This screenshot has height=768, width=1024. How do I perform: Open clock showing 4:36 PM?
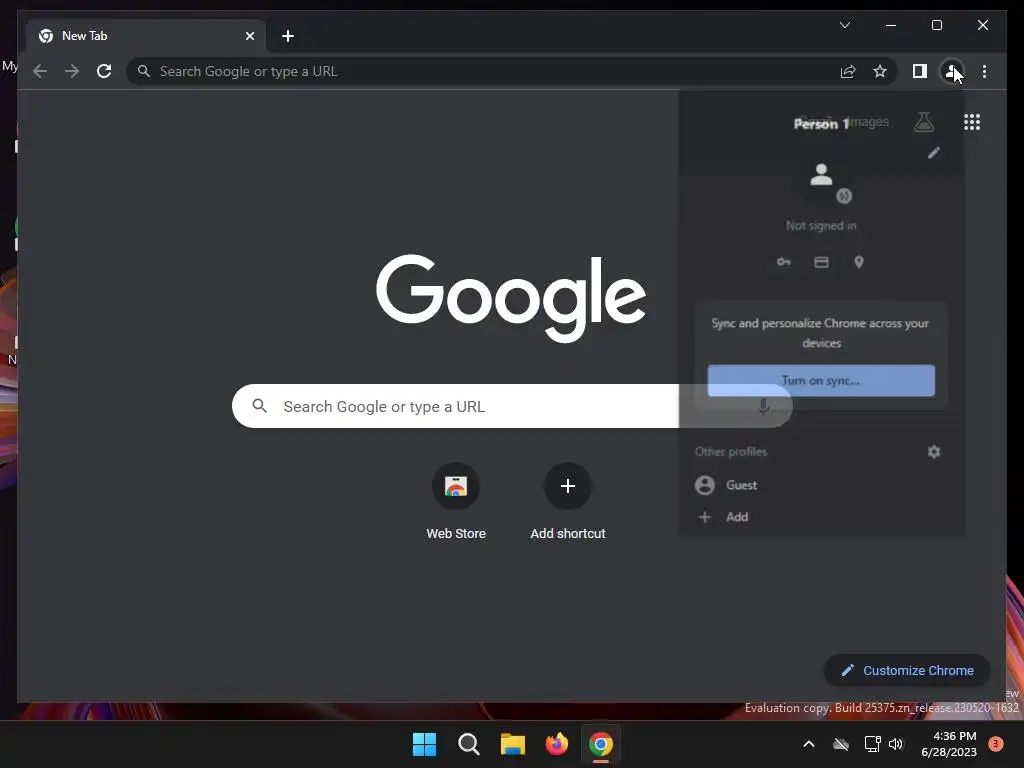[949, 744]
